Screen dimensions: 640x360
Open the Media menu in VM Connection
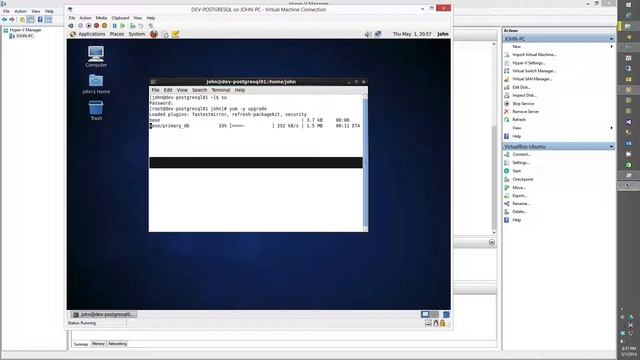pyautogui.click(x=101, y=18)
